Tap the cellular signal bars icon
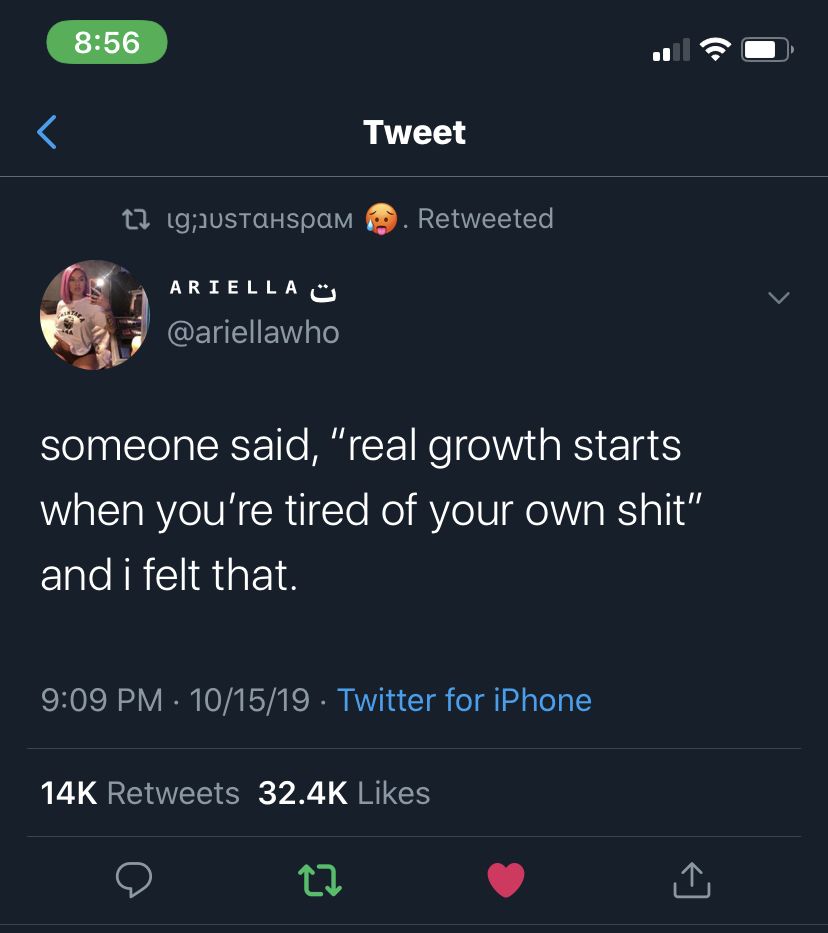This screenshot has height=933, width=828. click(x=670, y=49)
